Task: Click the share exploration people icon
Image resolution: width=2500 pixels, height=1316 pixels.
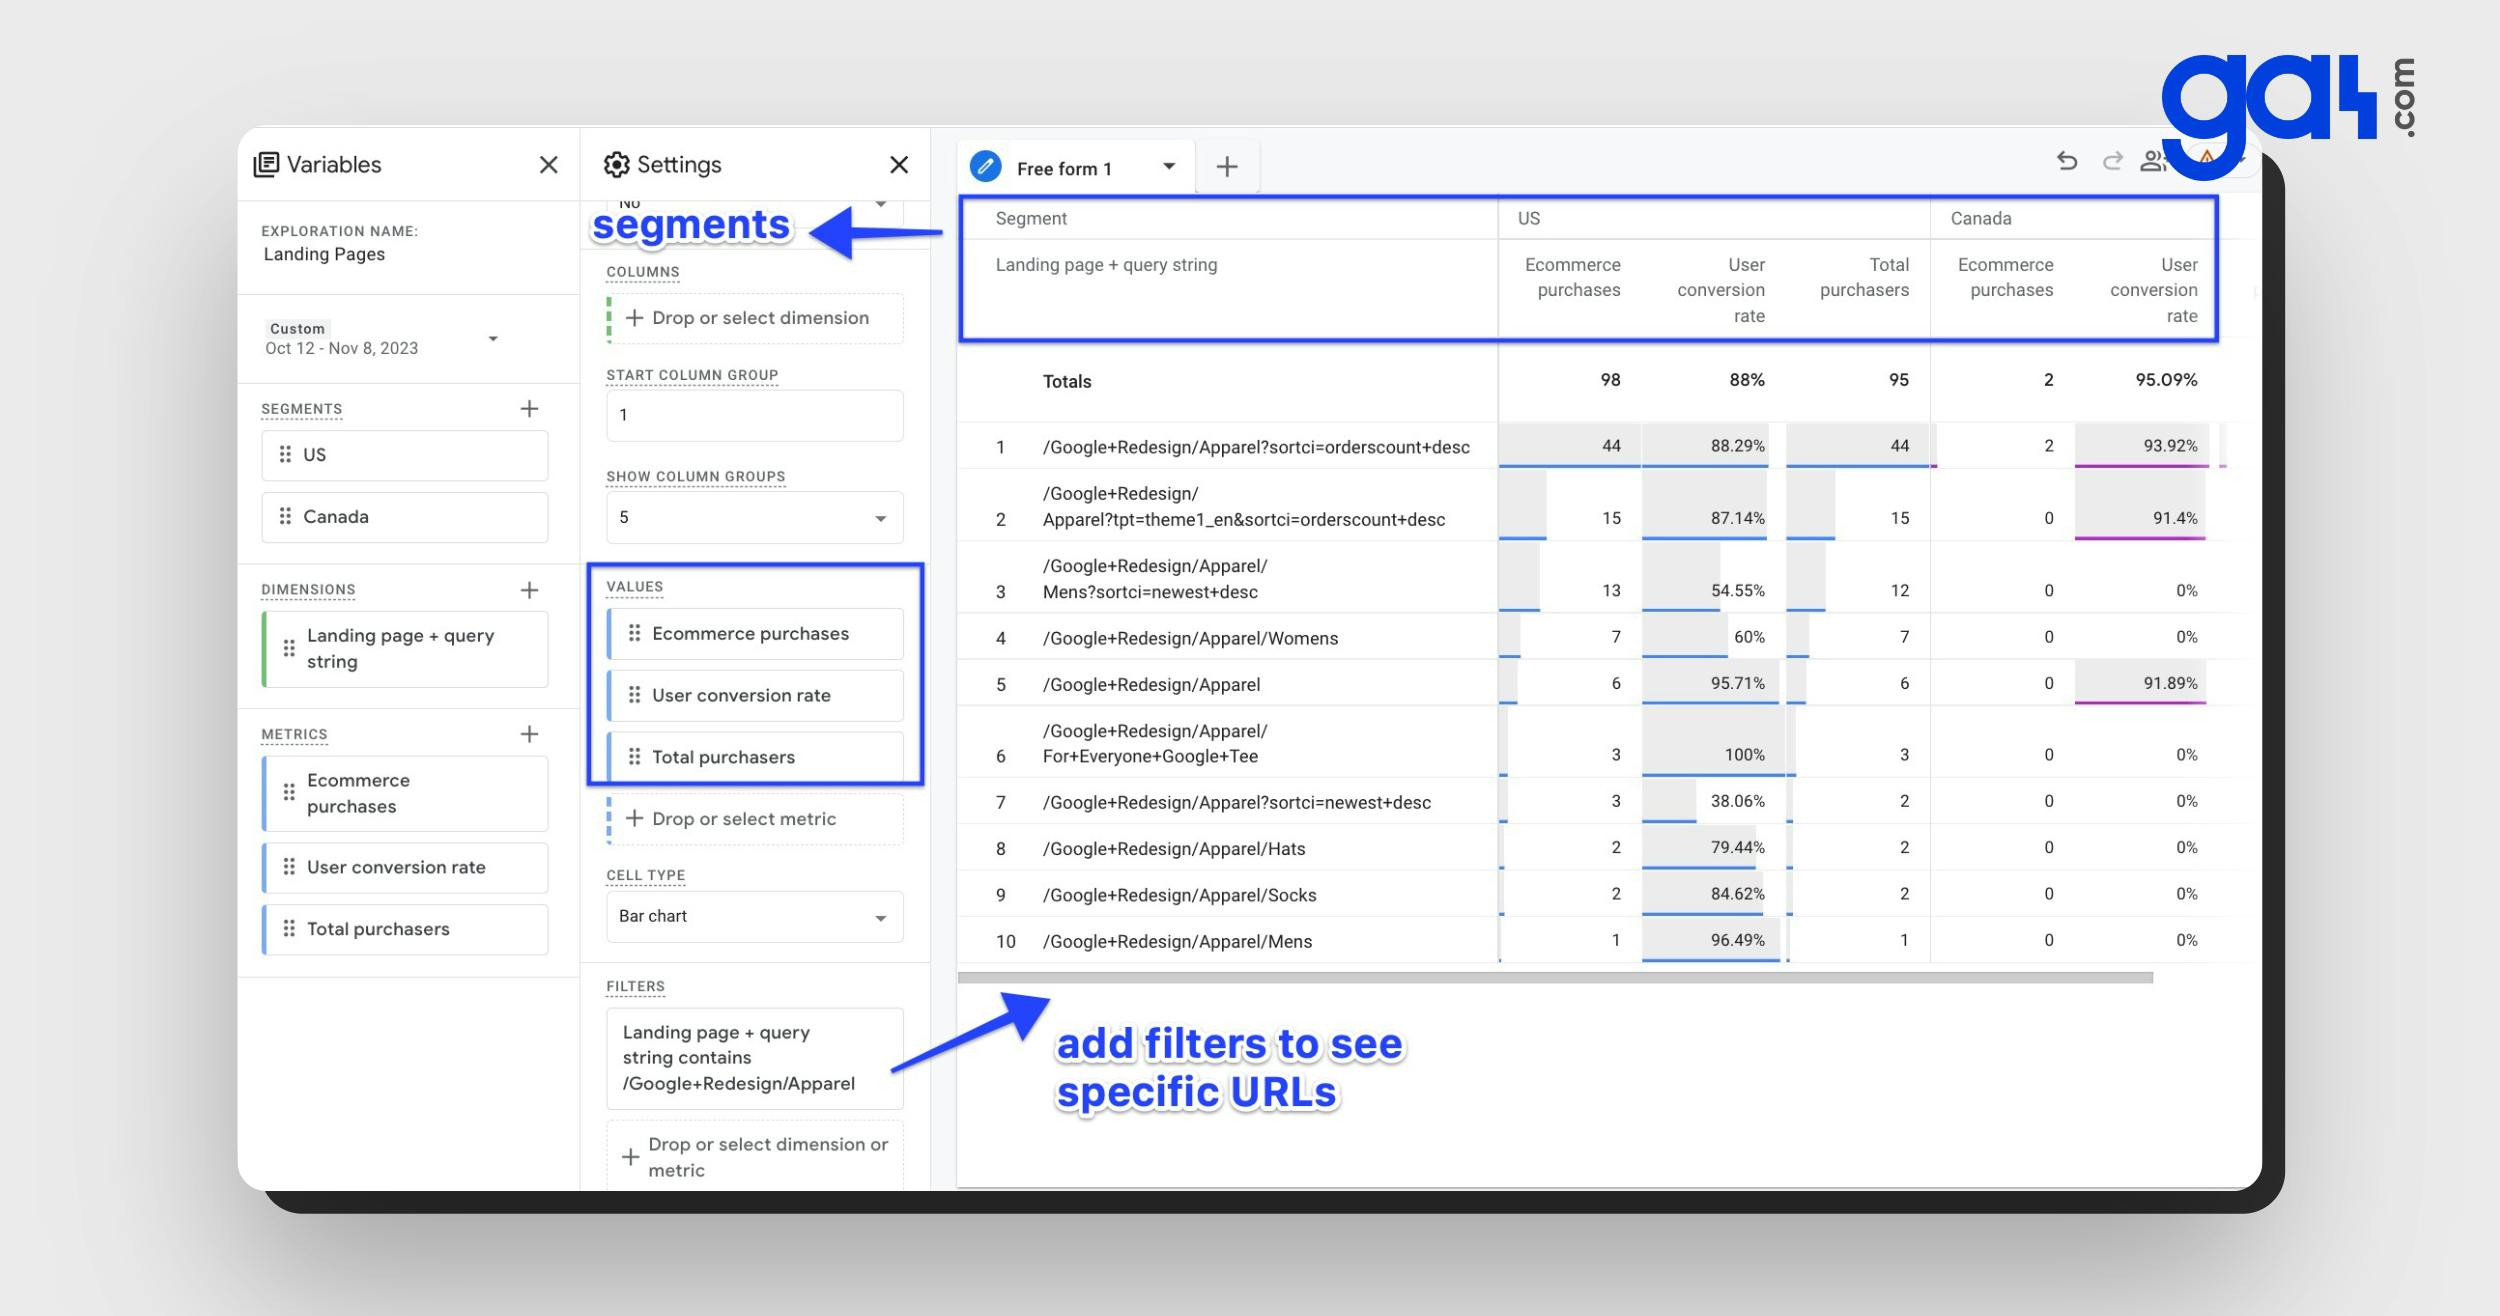Action: [x=2150, y=161]
